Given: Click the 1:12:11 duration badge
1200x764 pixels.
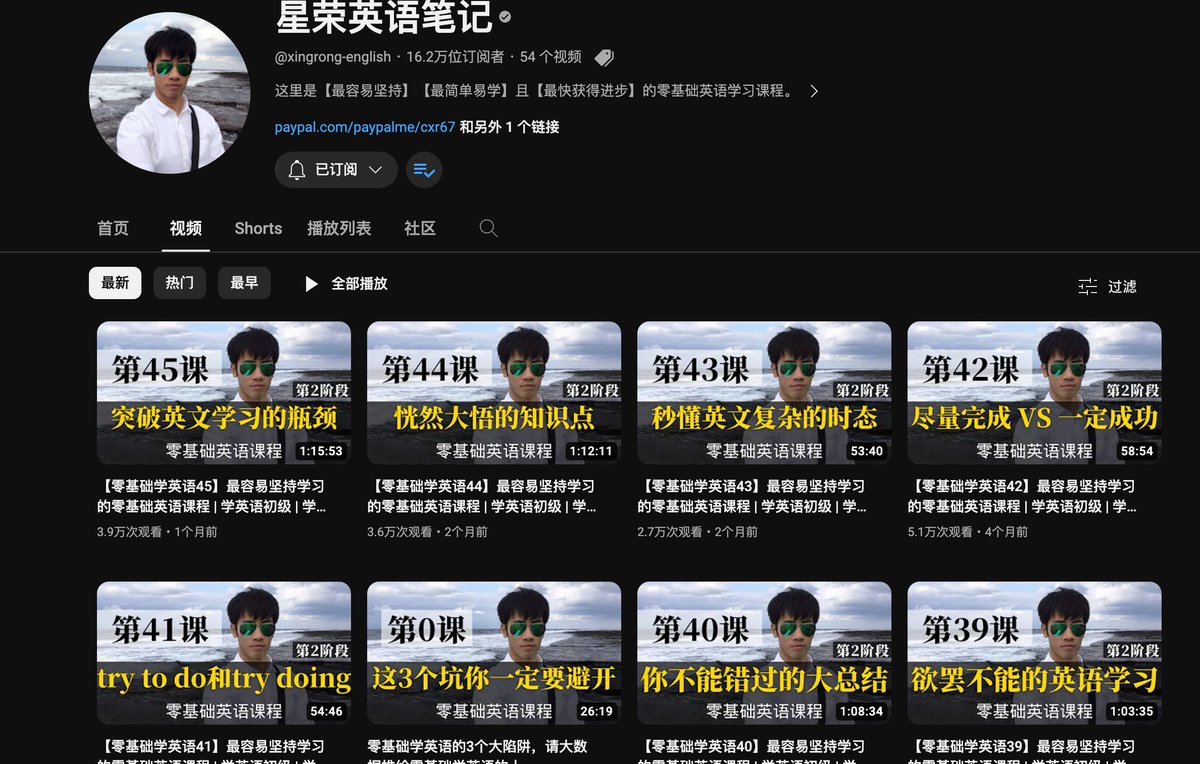Looking at the screenshot, I should (x=591, y=451).
